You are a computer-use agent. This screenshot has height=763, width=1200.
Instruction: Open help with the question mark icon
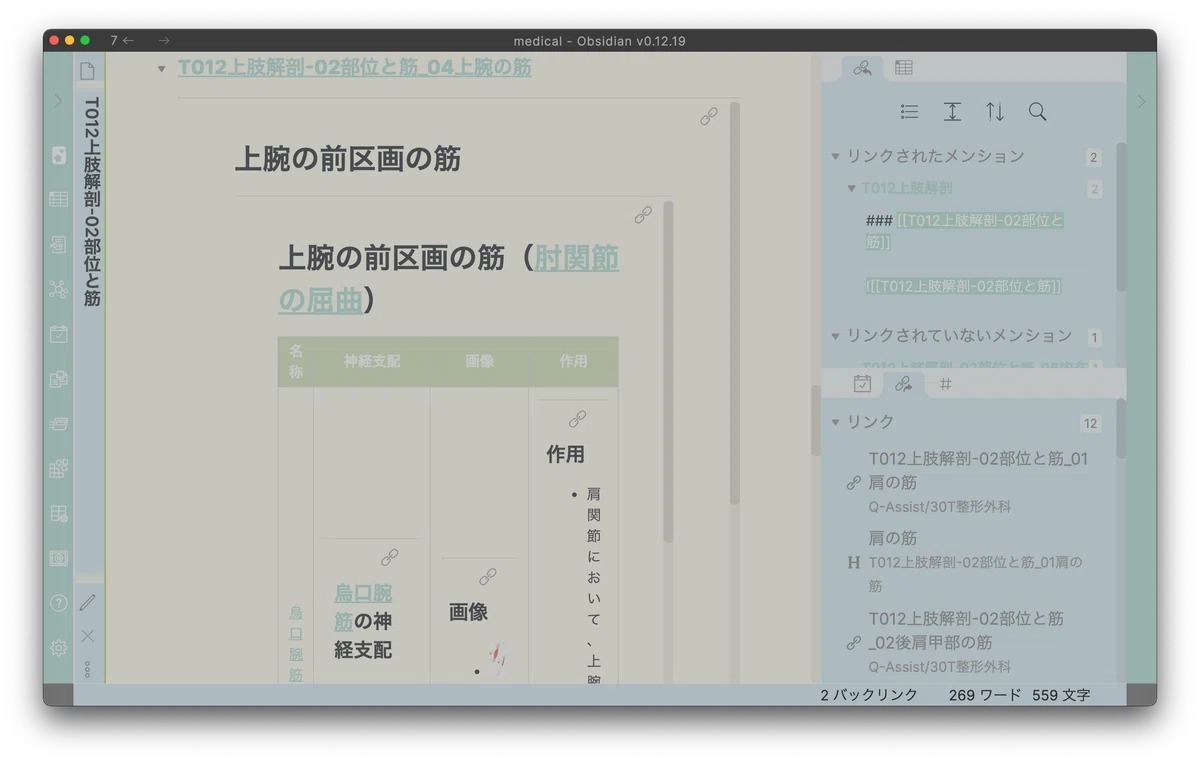click(x=58, y=603)
